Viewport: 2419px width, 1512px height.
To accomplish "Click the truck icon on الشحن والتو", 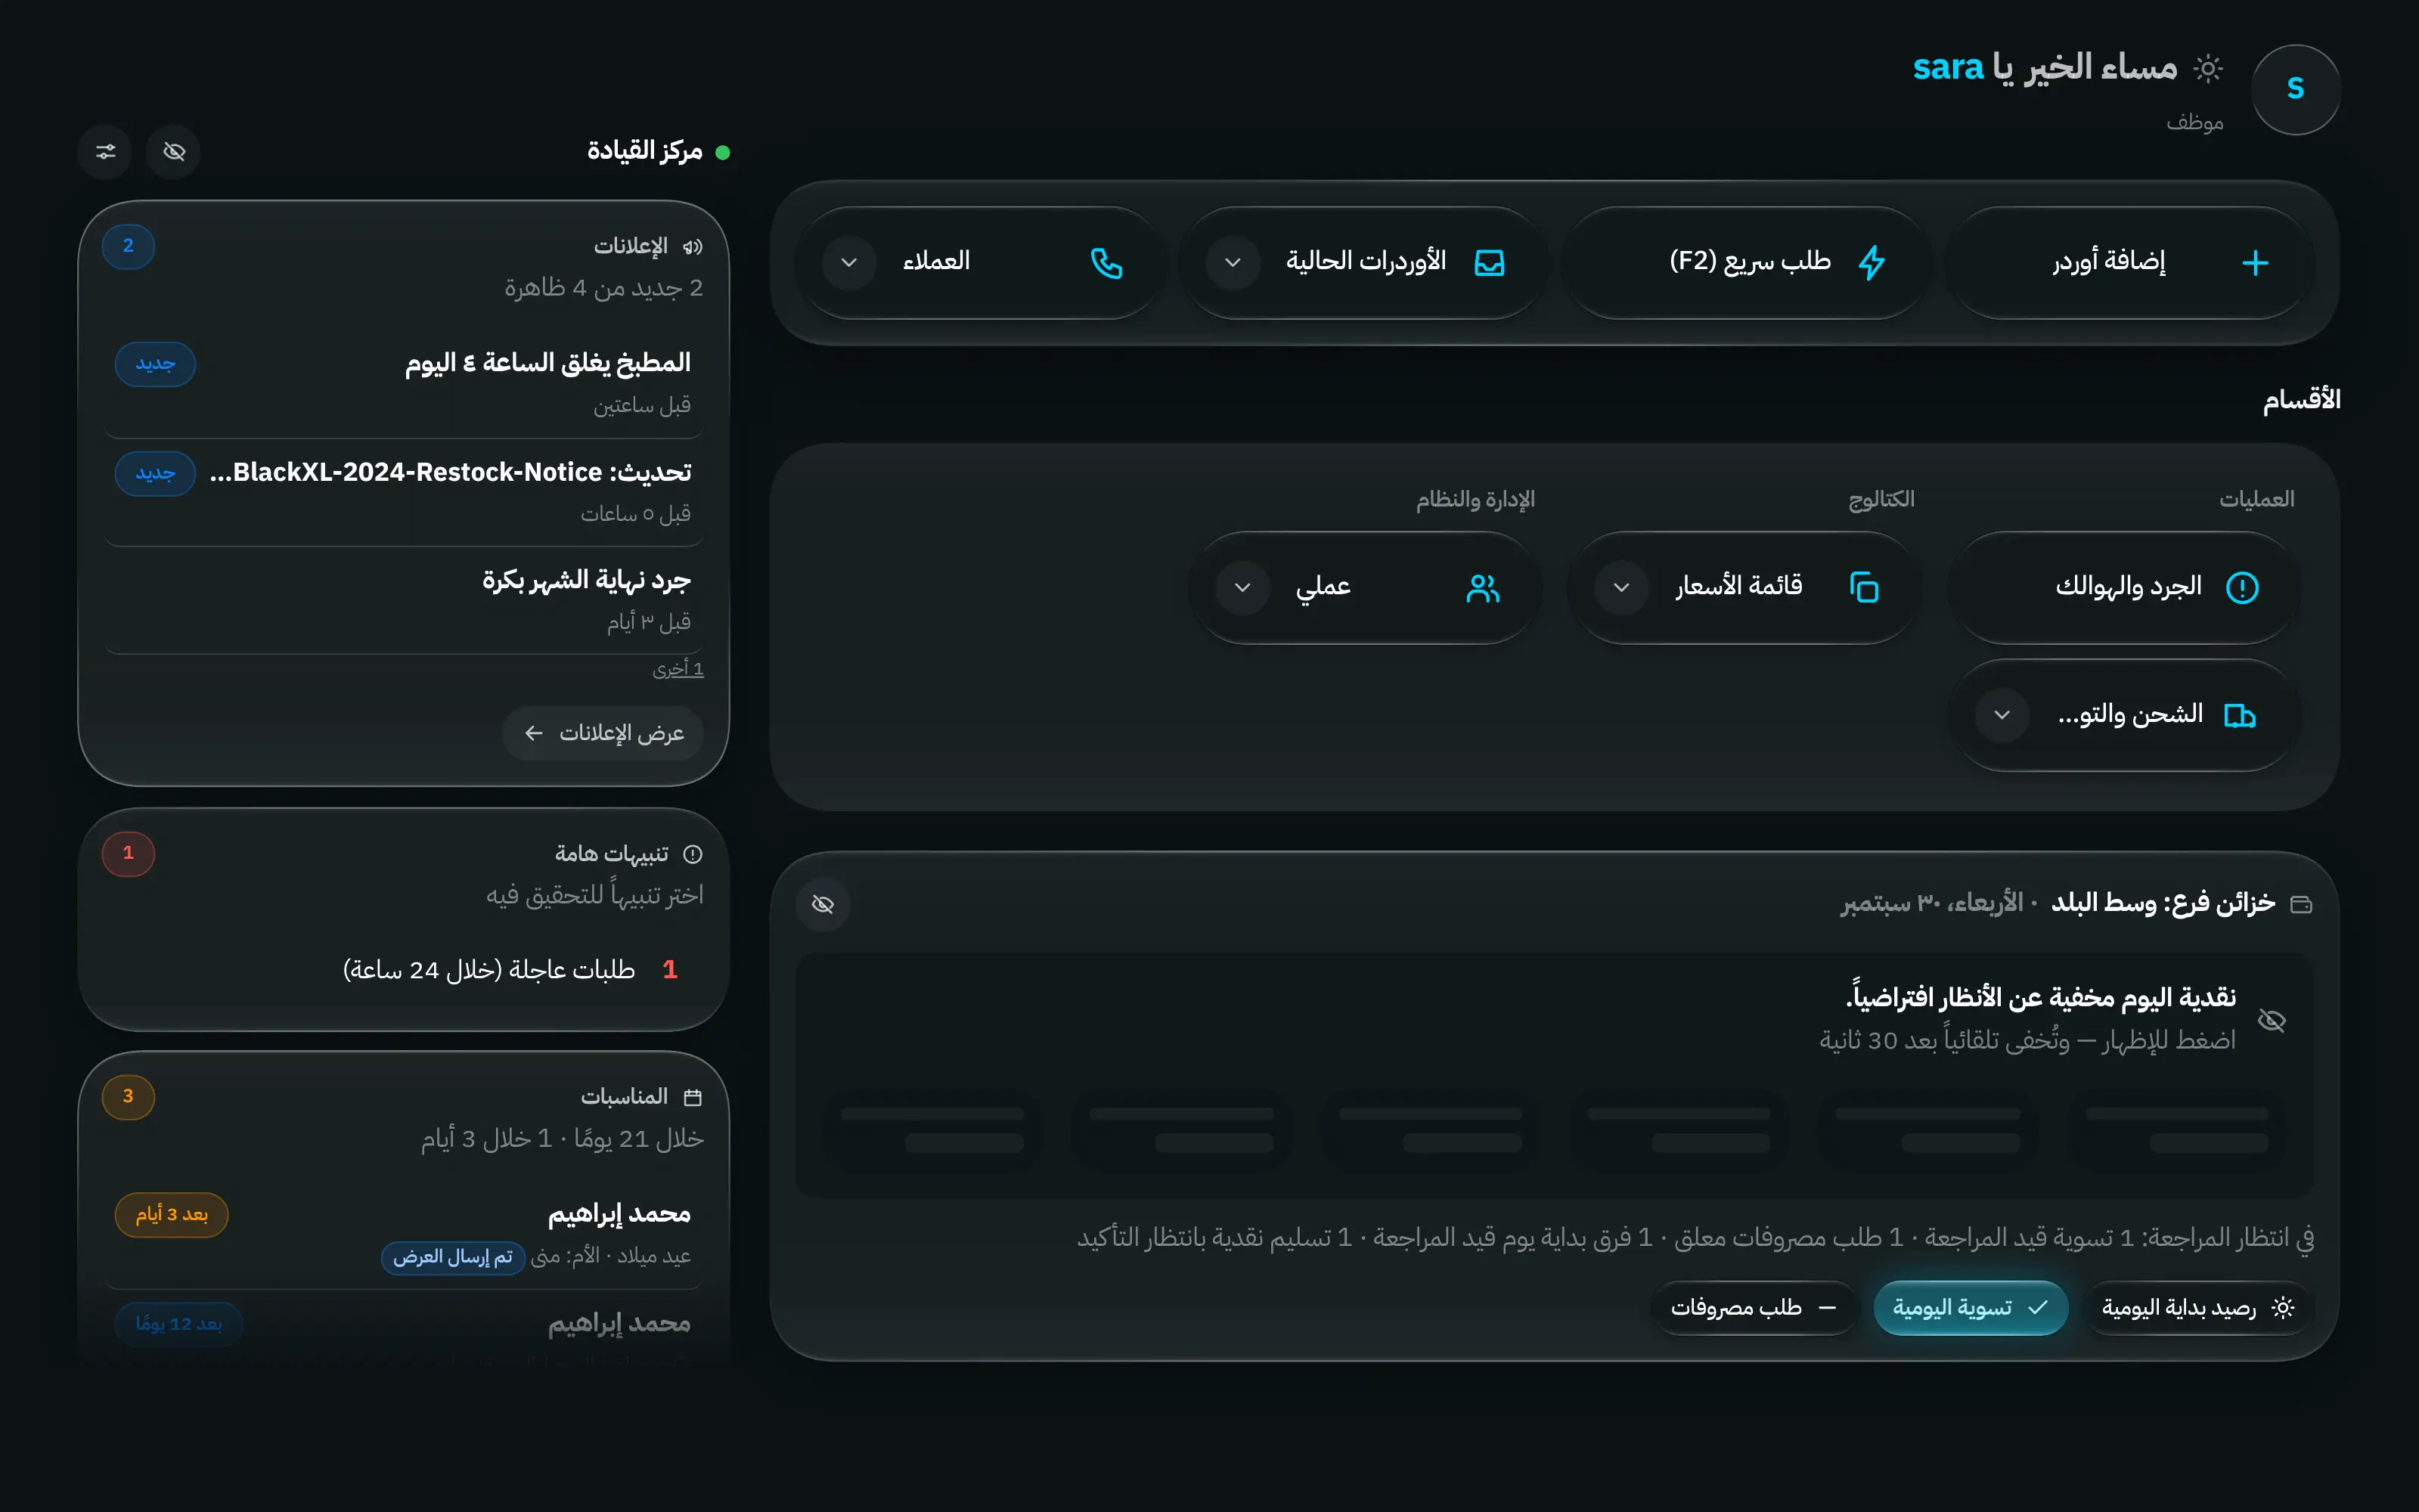I will point(2240,715).
